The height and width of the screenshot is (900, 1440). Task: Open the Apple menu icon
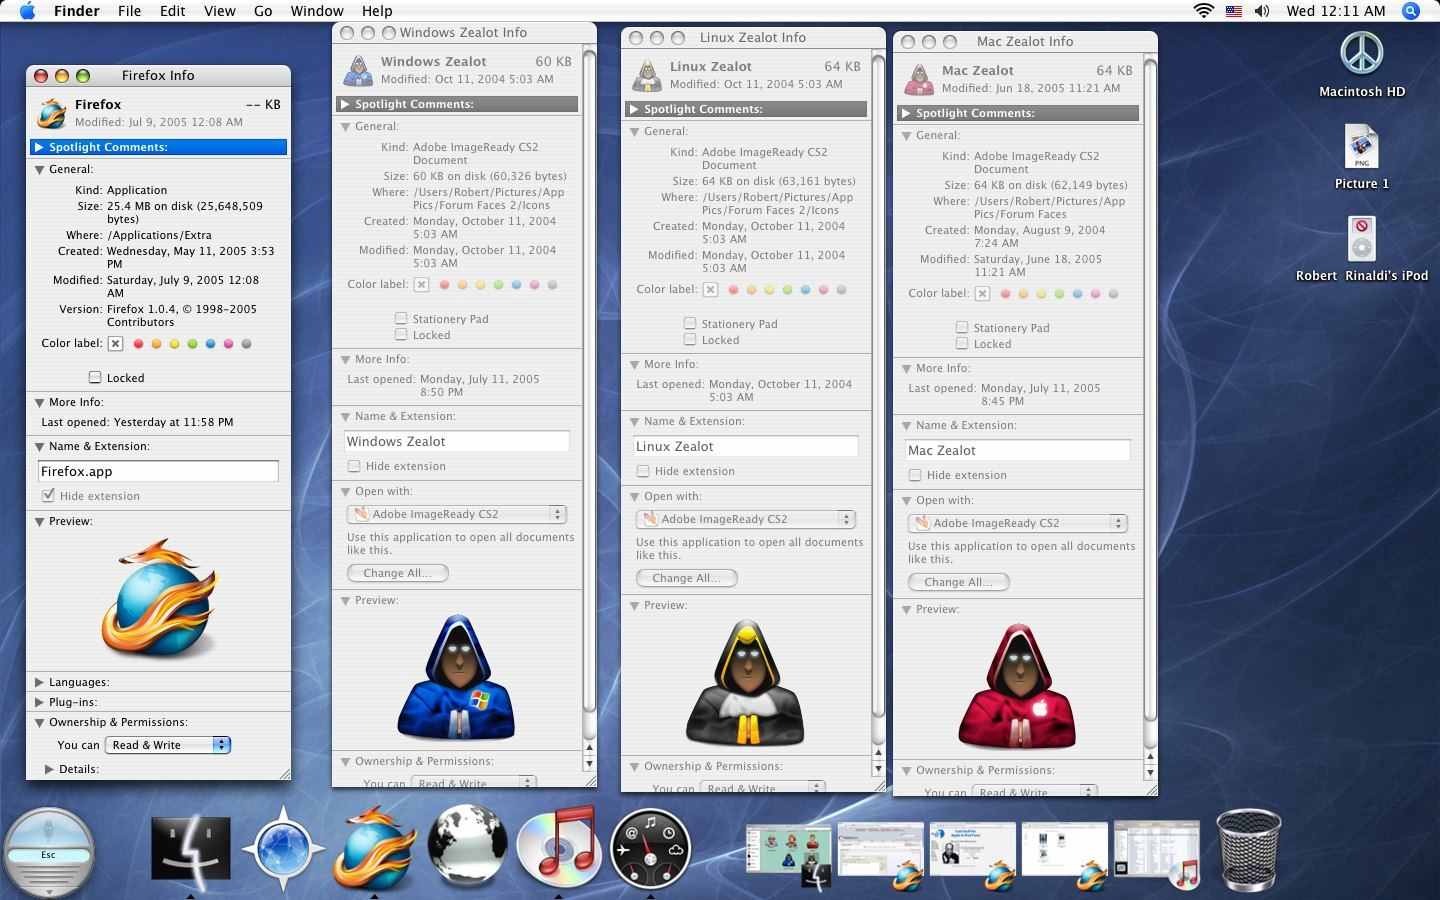[27, 11]
